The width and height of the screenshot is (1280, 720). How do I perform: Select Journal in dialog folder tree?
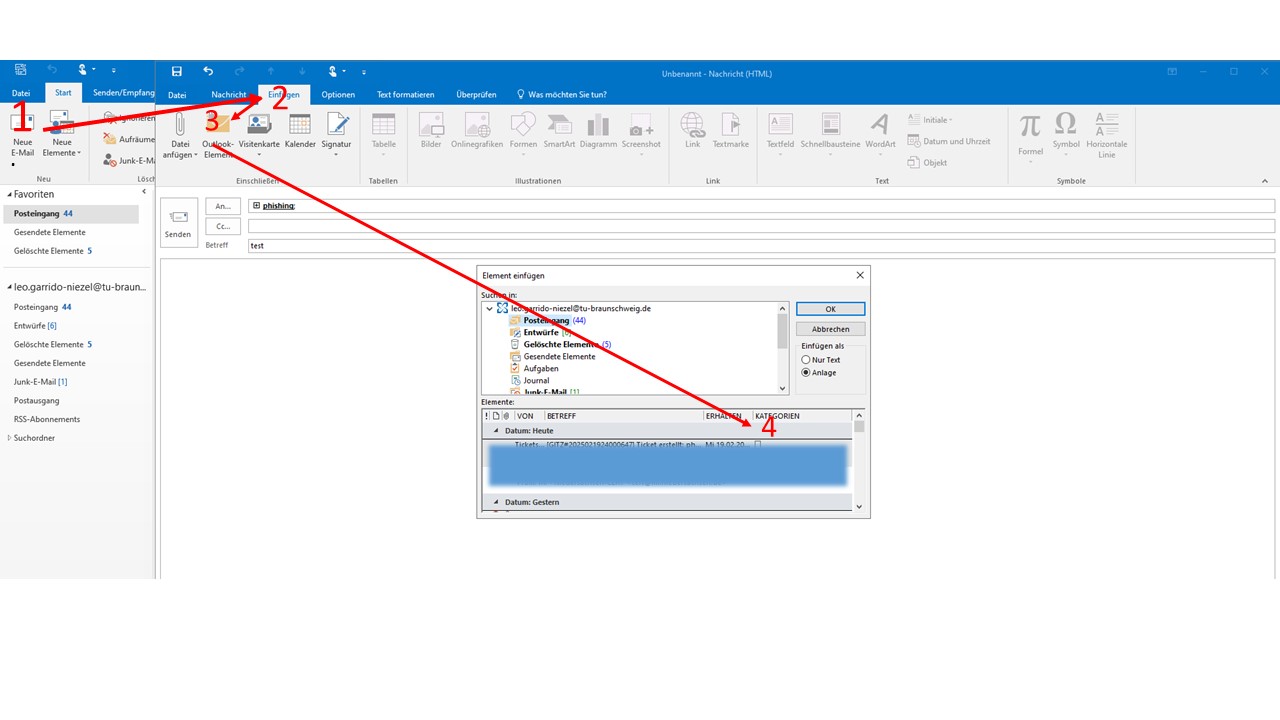[529, 380]
